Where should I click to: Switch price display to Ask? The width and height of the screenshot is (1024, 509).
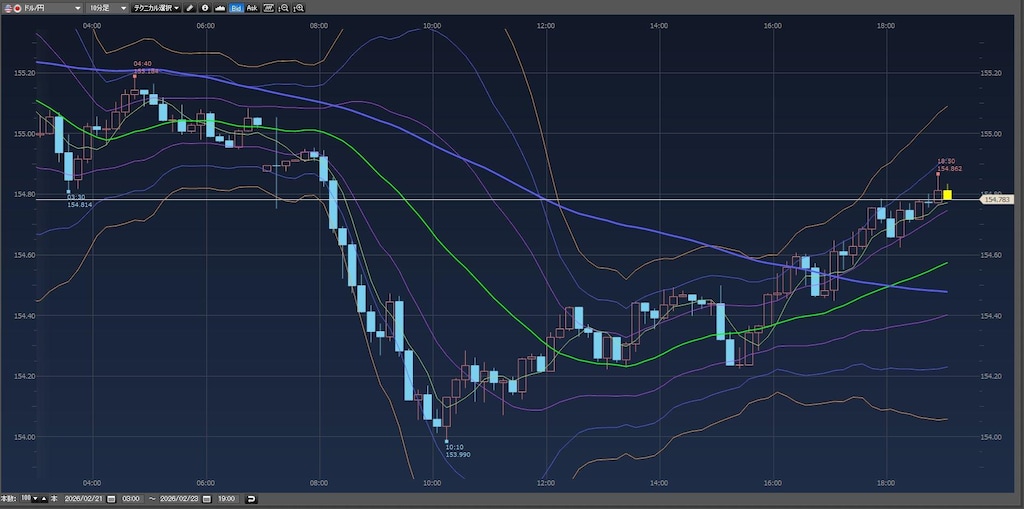click(252, 7)
